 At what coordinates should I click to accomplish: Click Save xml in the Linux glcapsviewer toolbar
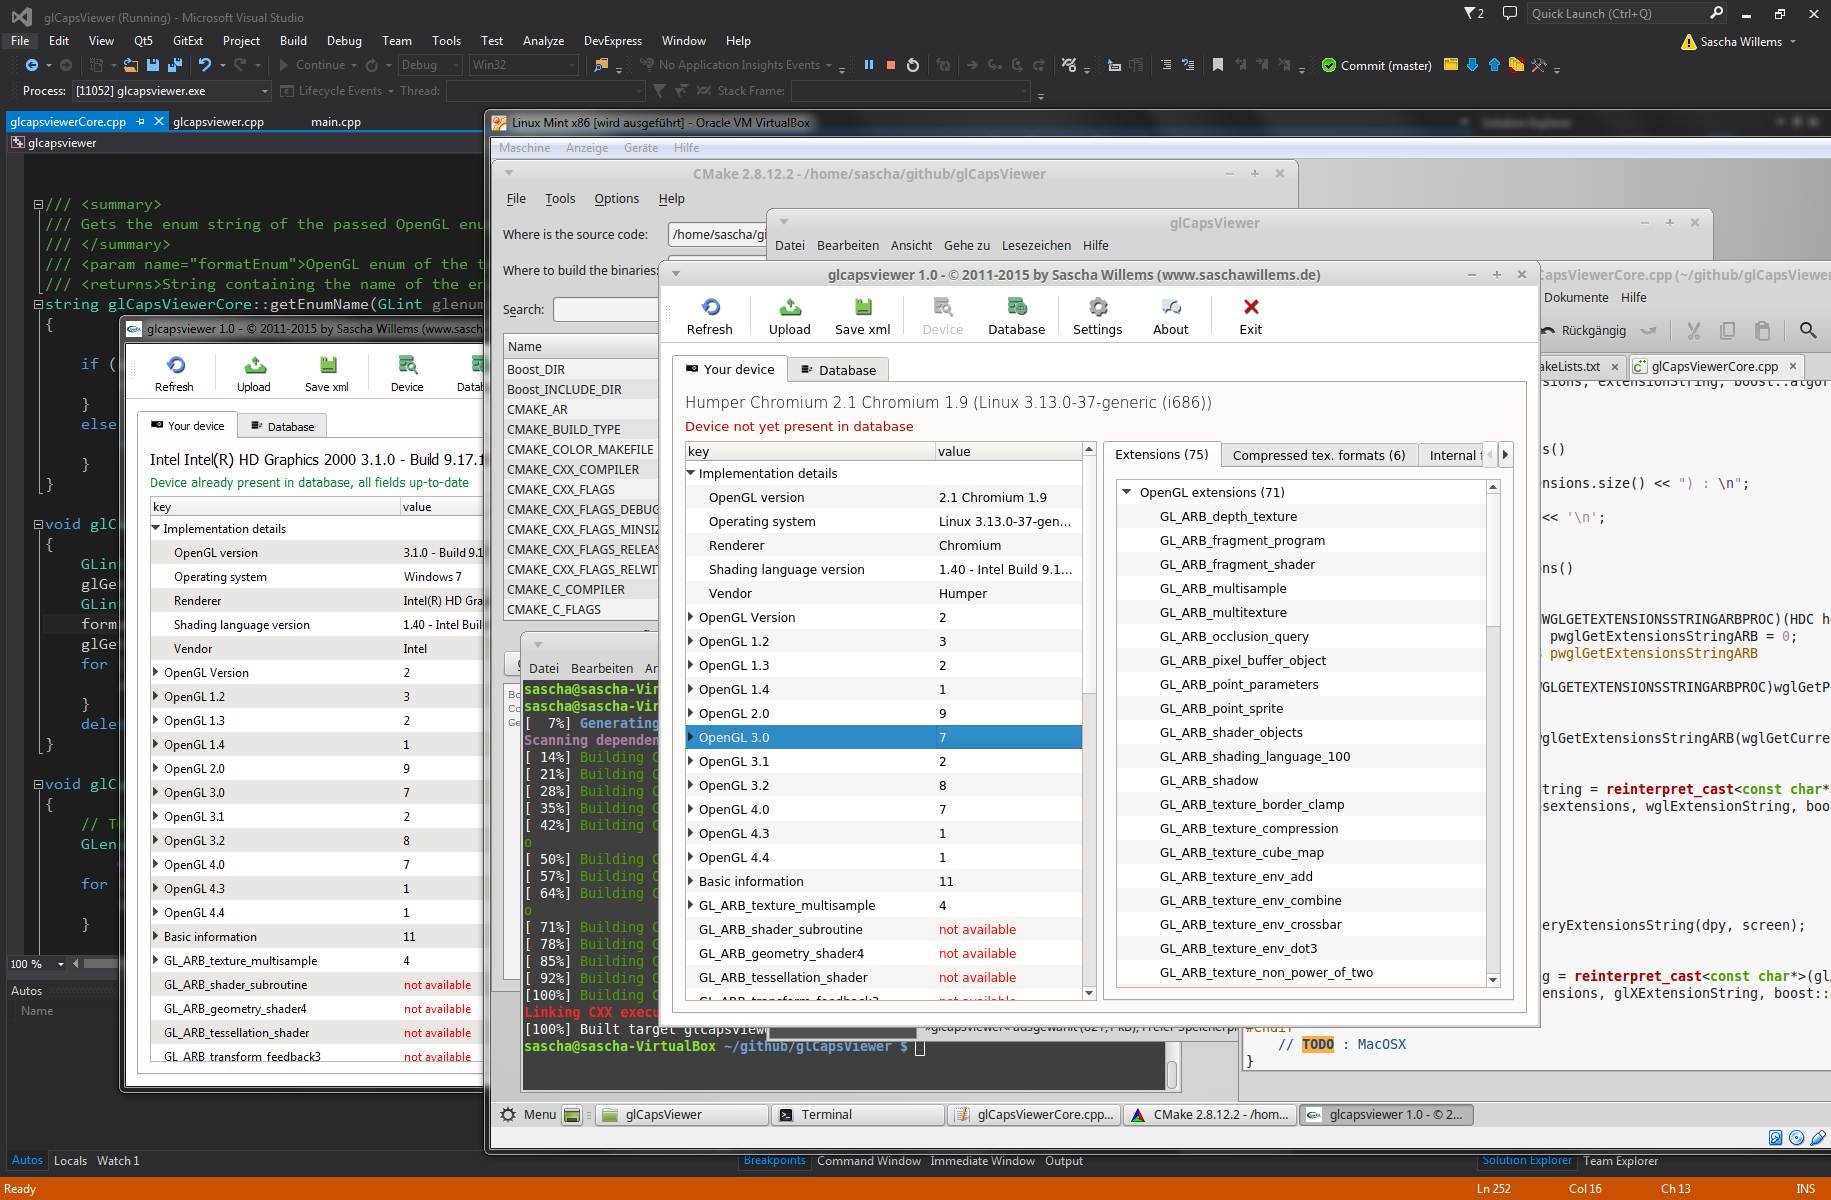click(863, 316)
